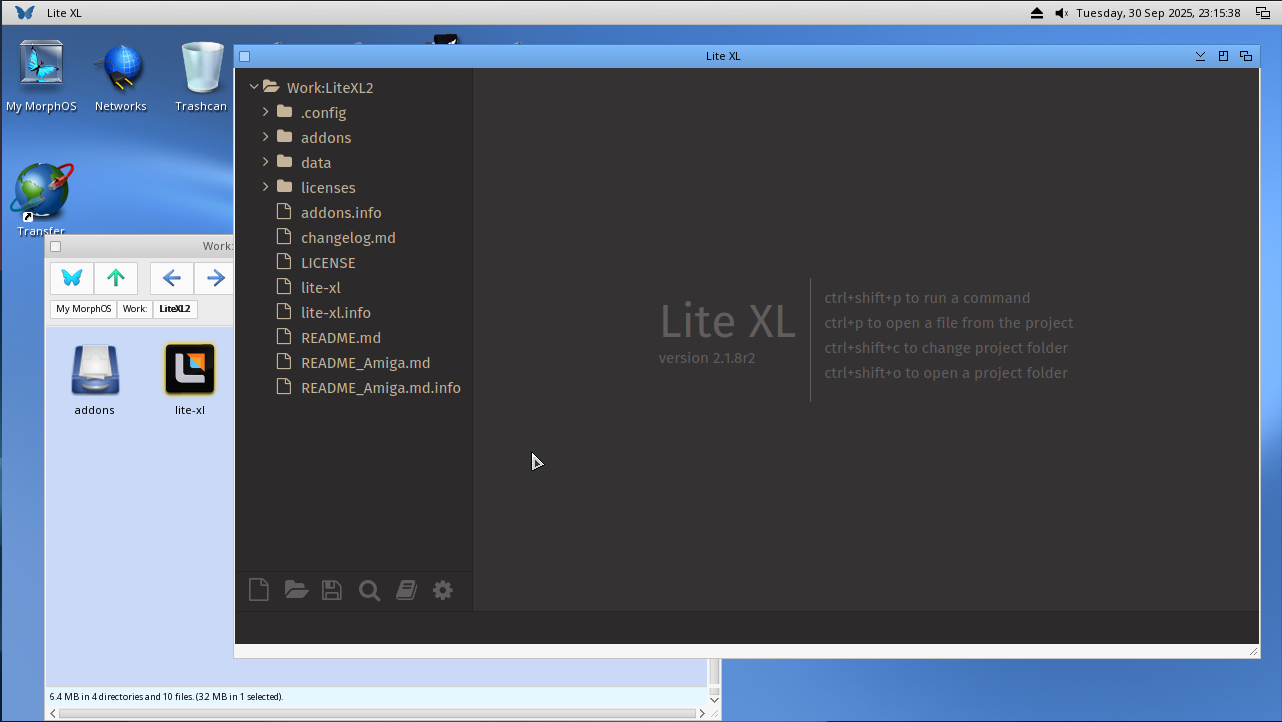
Task: Click the green up-arrow parent directory button
Action: tap(116, 278)
